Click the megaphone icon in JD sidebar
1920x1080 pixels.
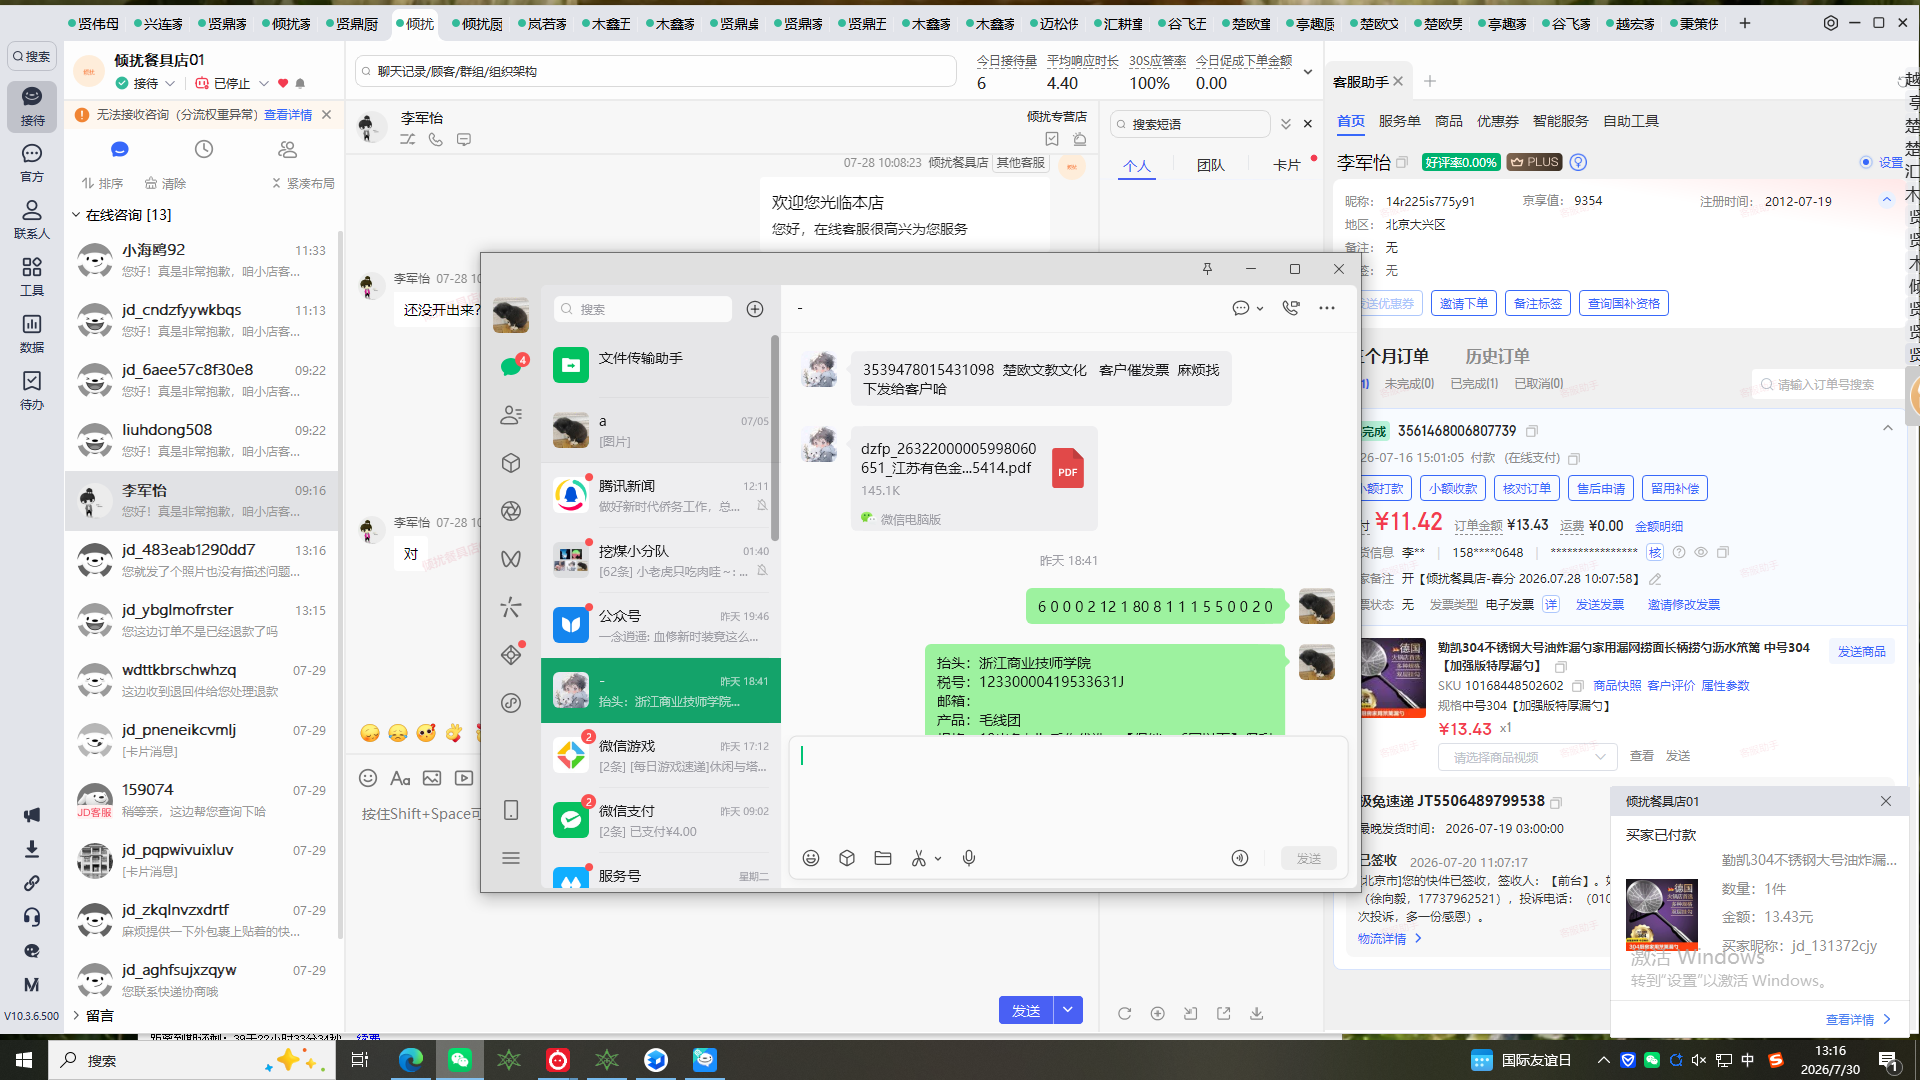click(32, 815)
